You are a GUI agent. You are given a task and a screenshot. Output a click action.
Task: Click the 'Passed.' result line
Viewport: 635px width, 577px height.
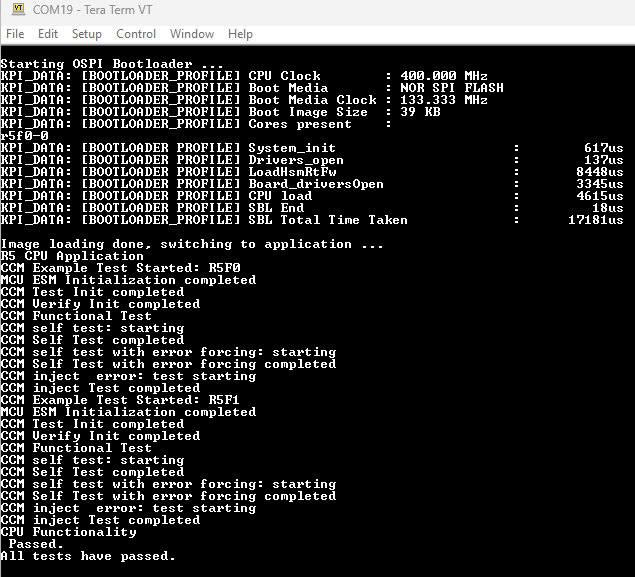pos(36,544)
